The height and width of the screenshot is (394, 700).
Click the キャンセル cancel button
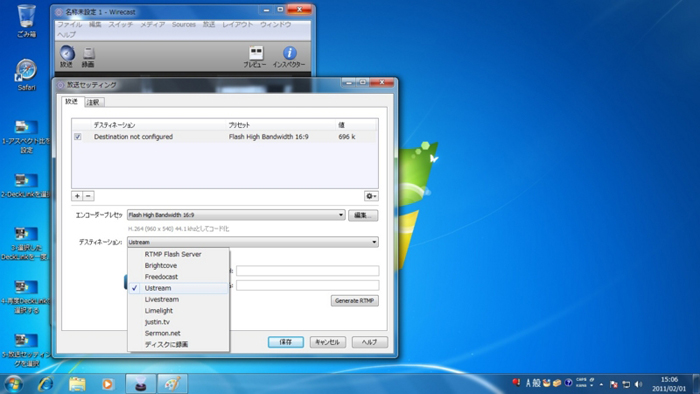(x=327, y=342)
